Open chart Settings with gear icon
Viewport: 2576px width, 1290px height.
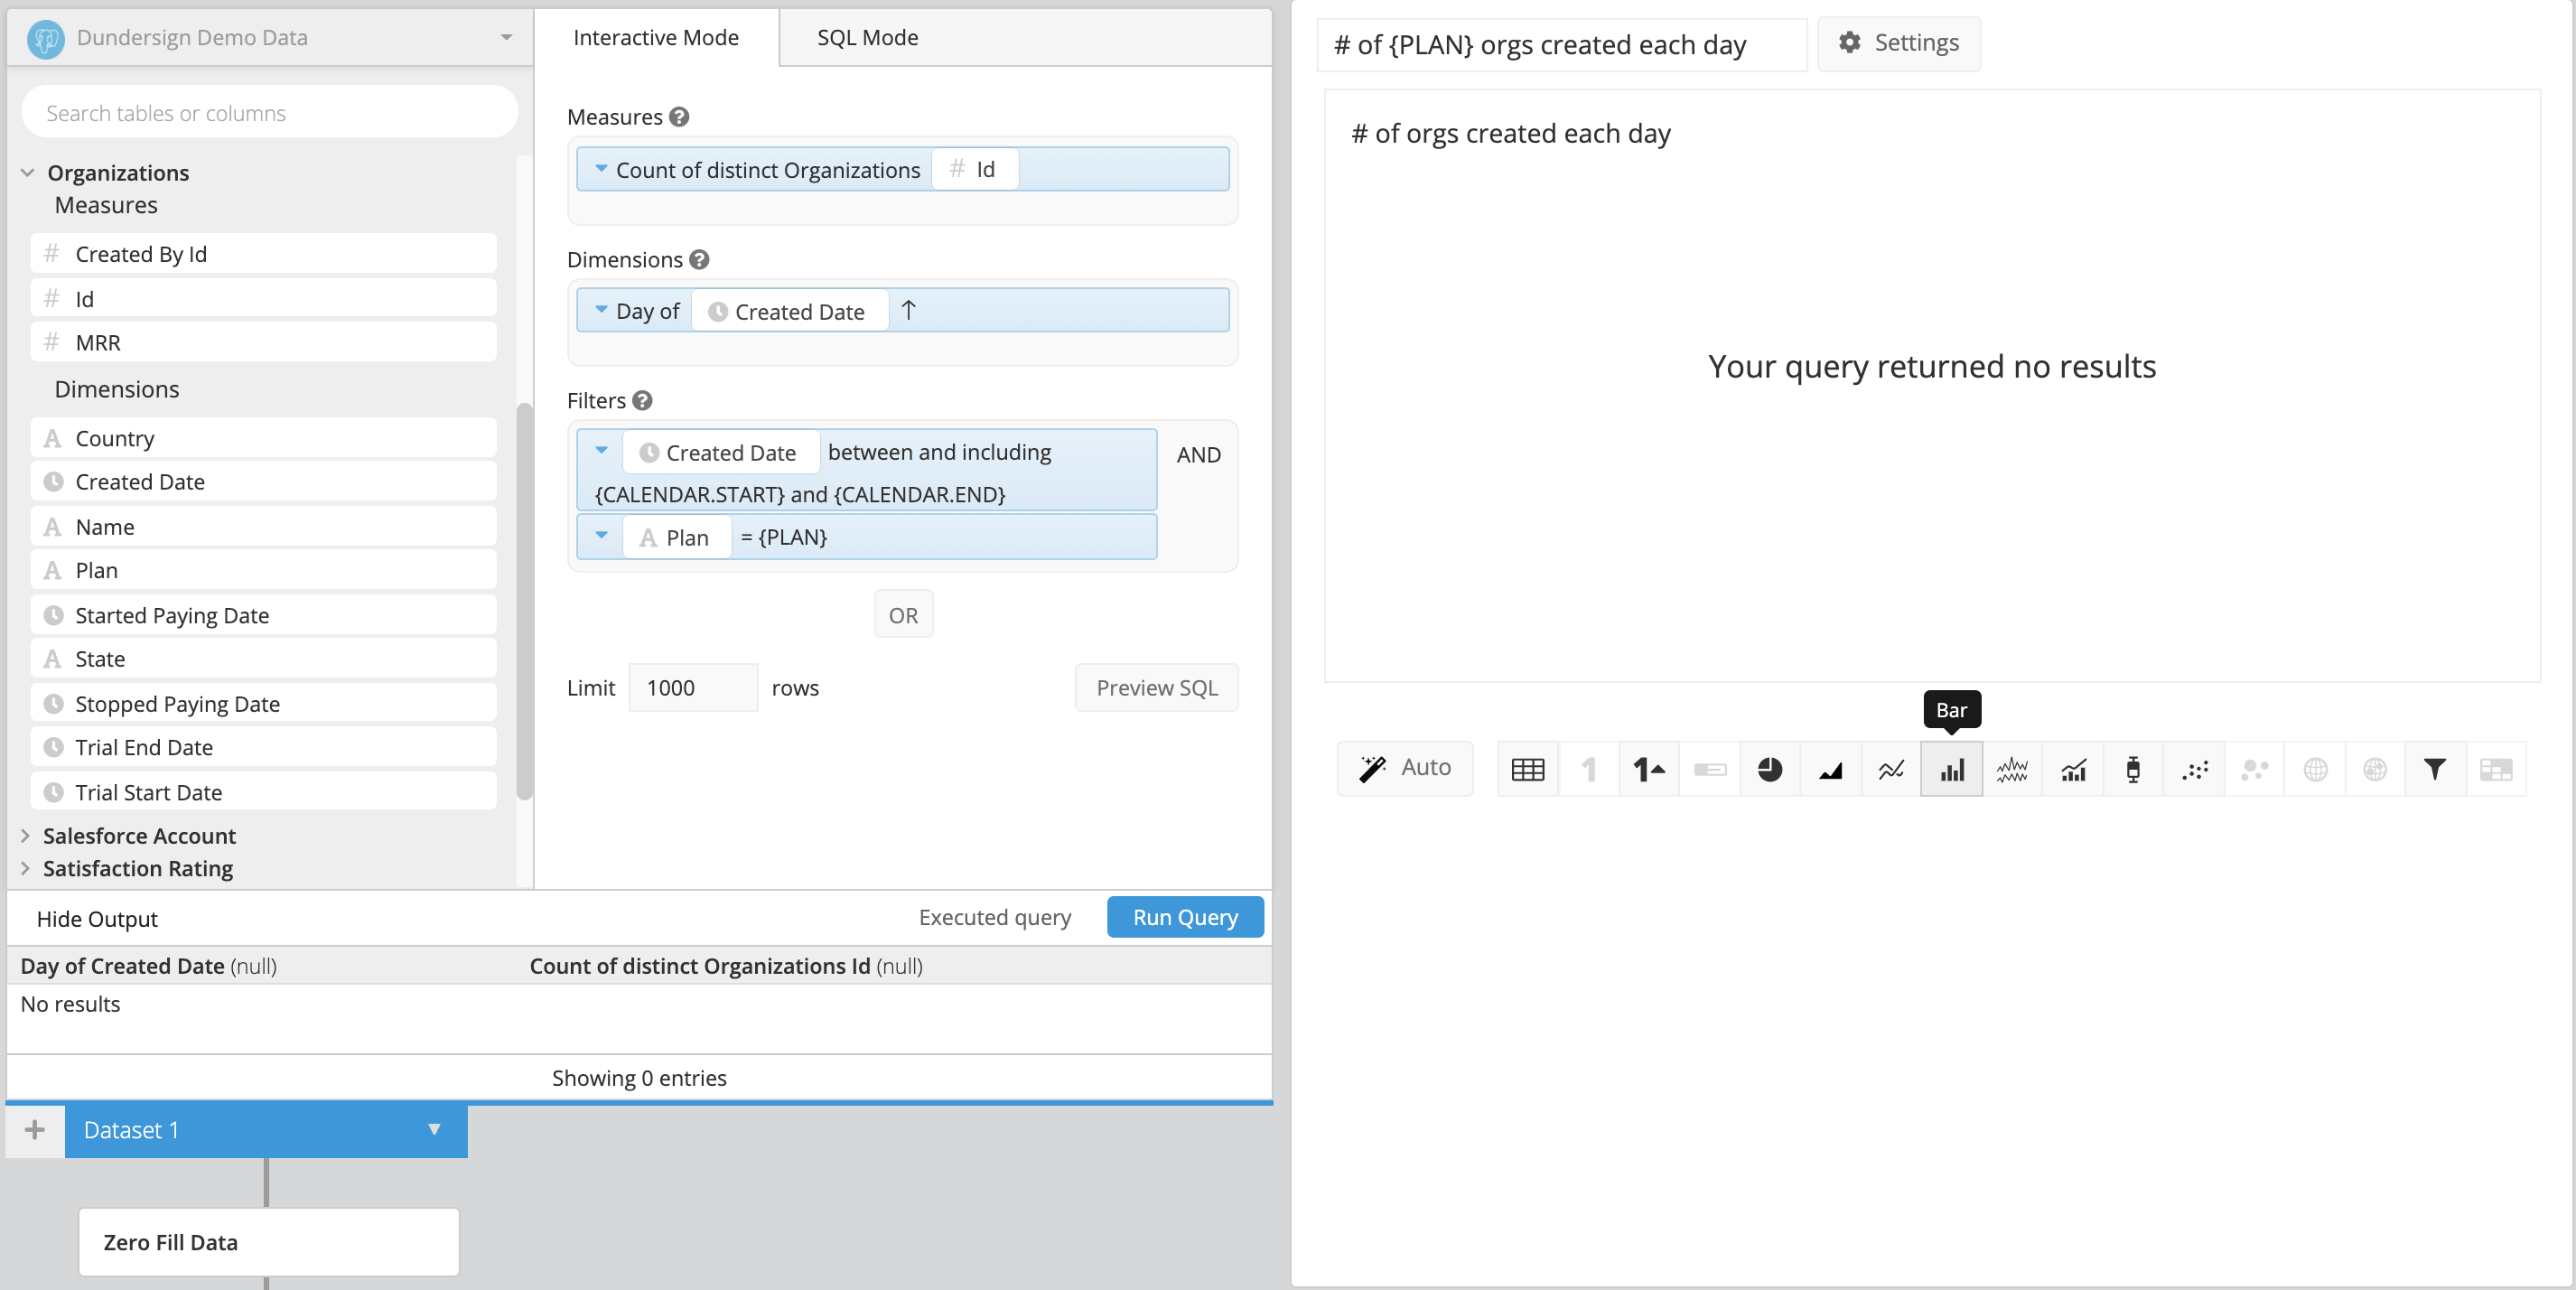[1898, 43]
